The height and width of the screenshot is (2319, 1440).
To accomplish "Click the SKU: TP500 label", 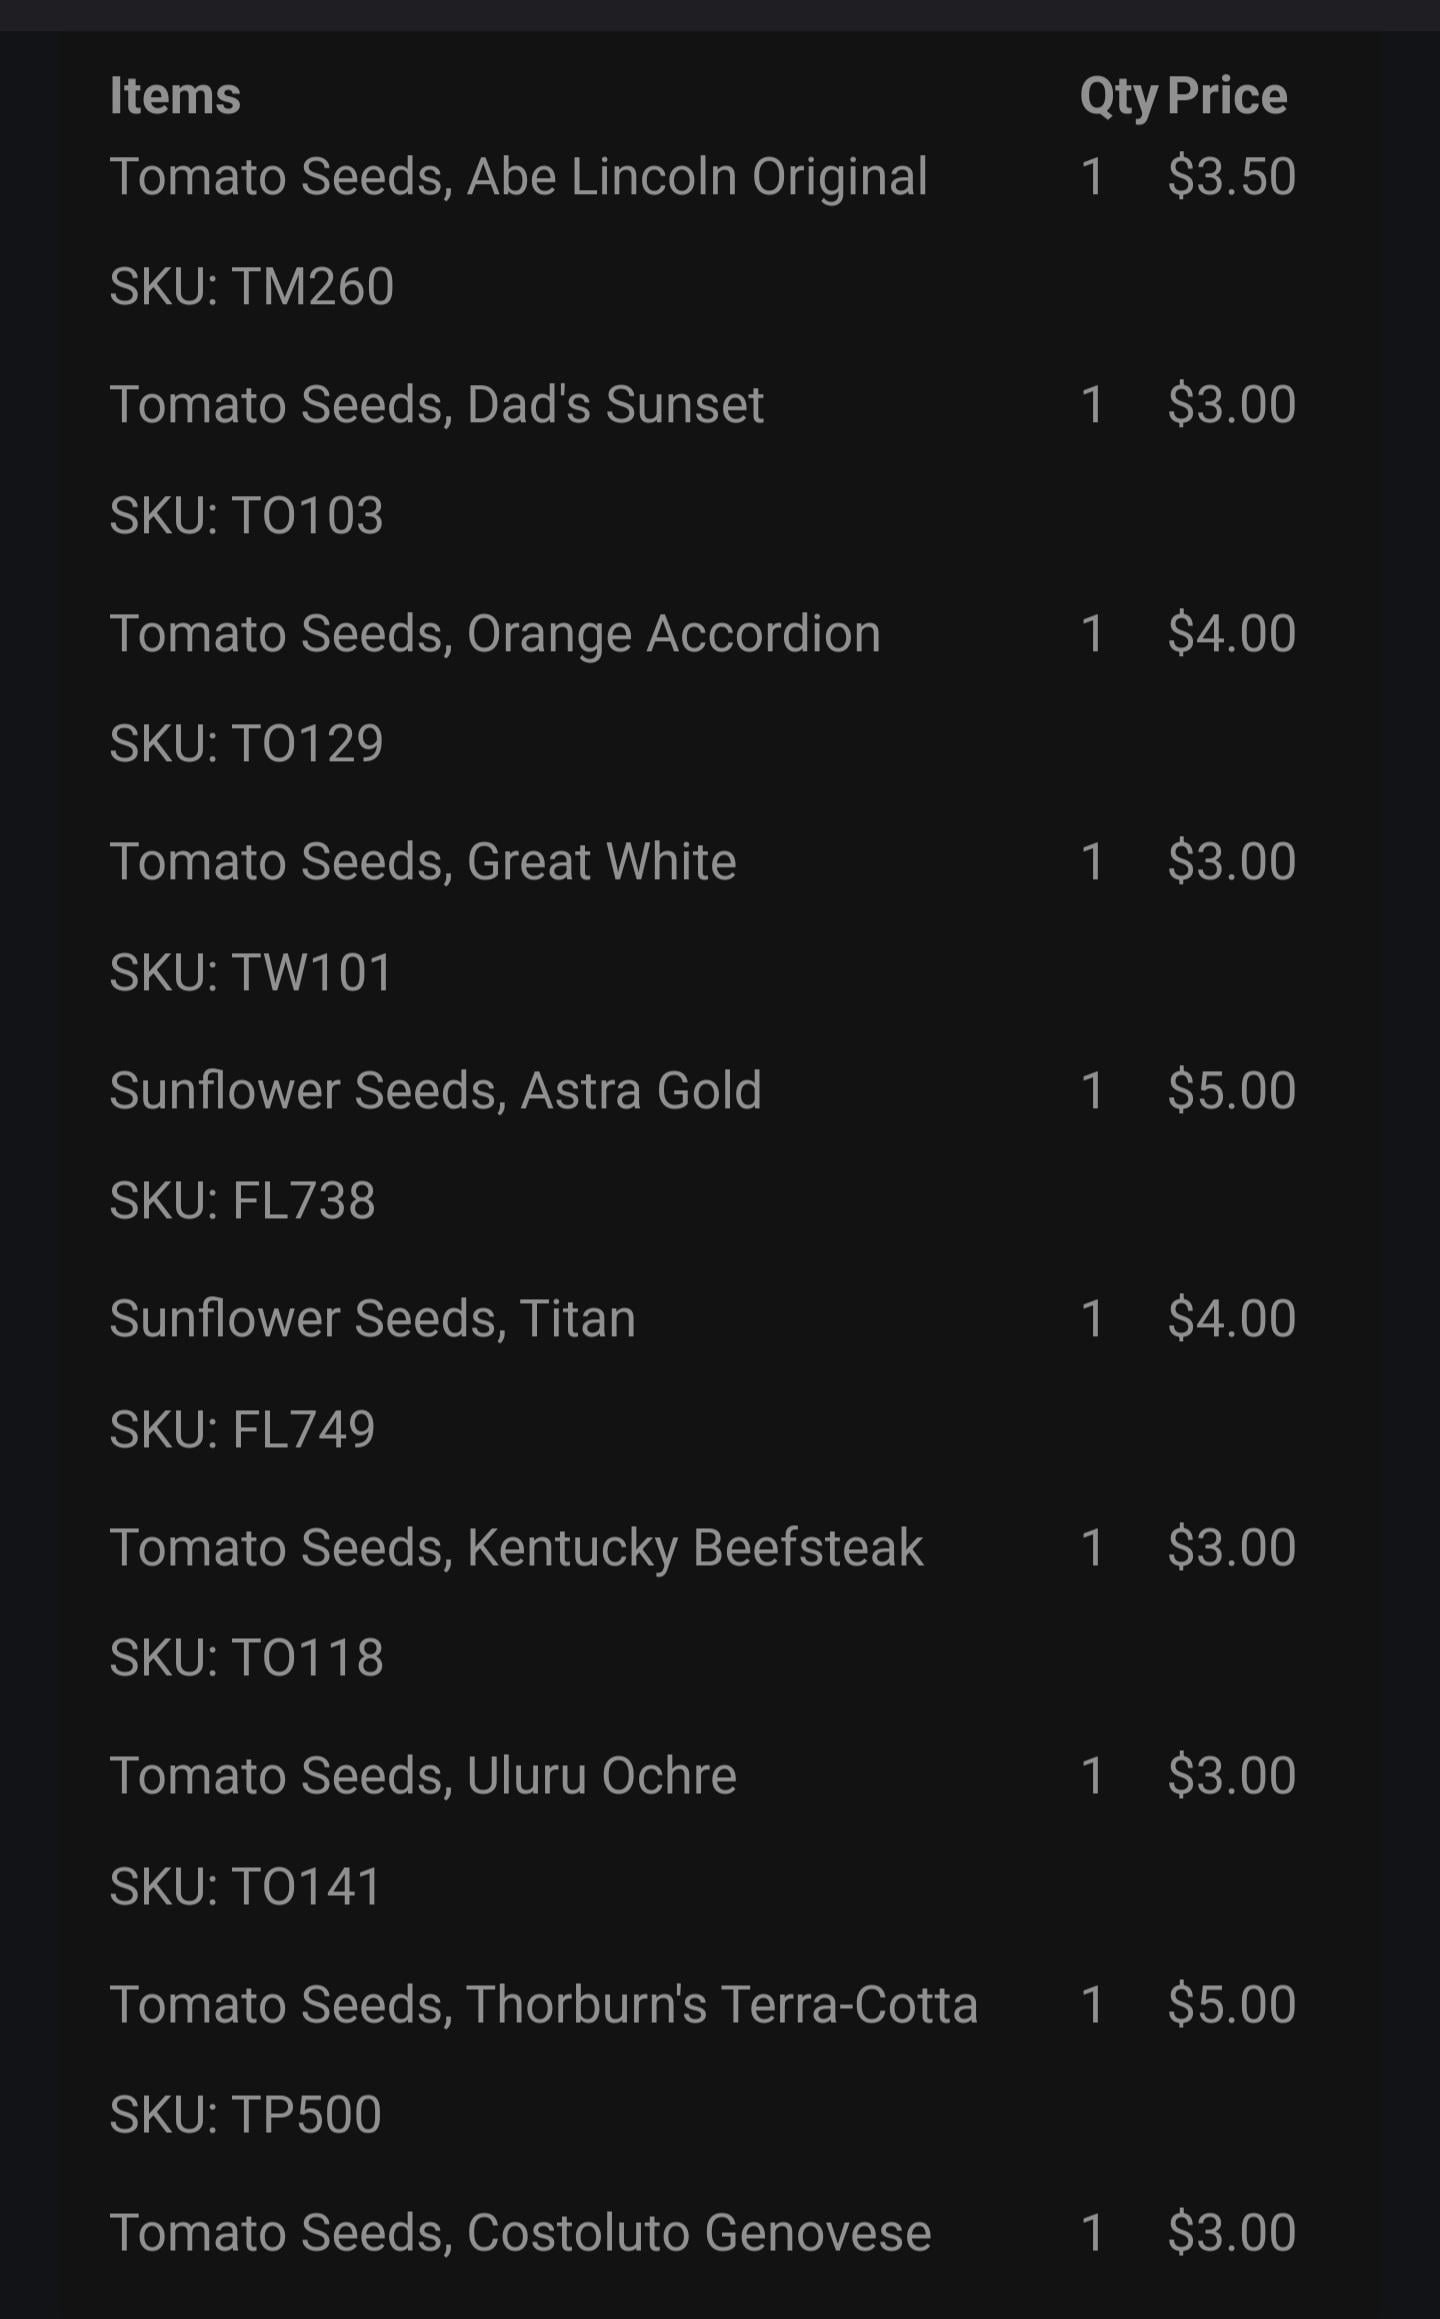I will click(x=246, y=2115).
